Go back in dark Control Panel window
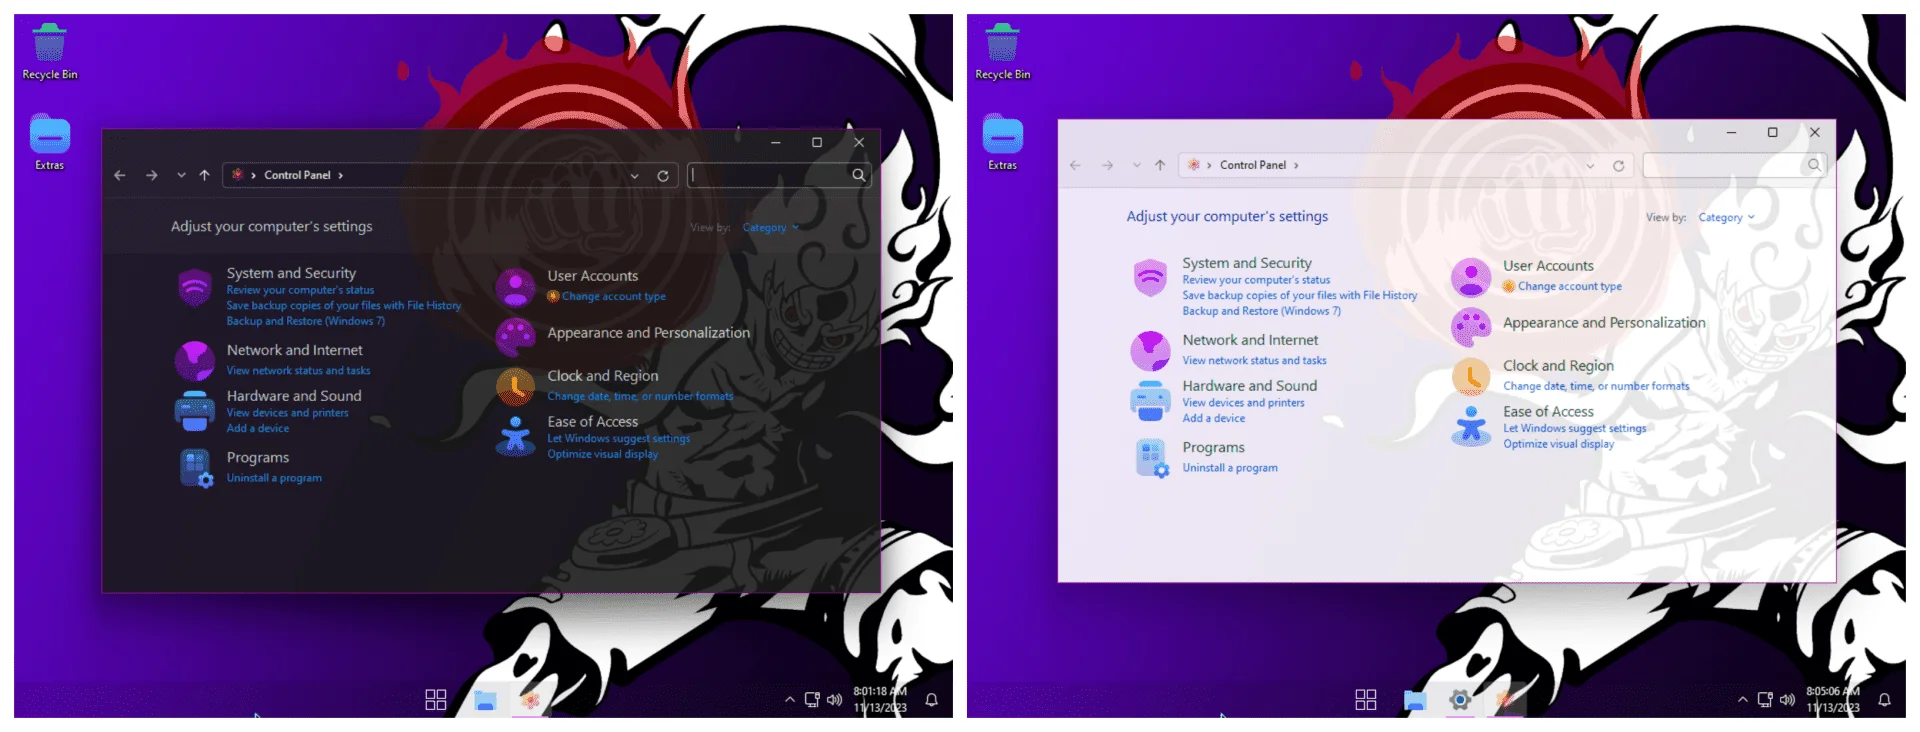1920x732 pixels. 120,175
